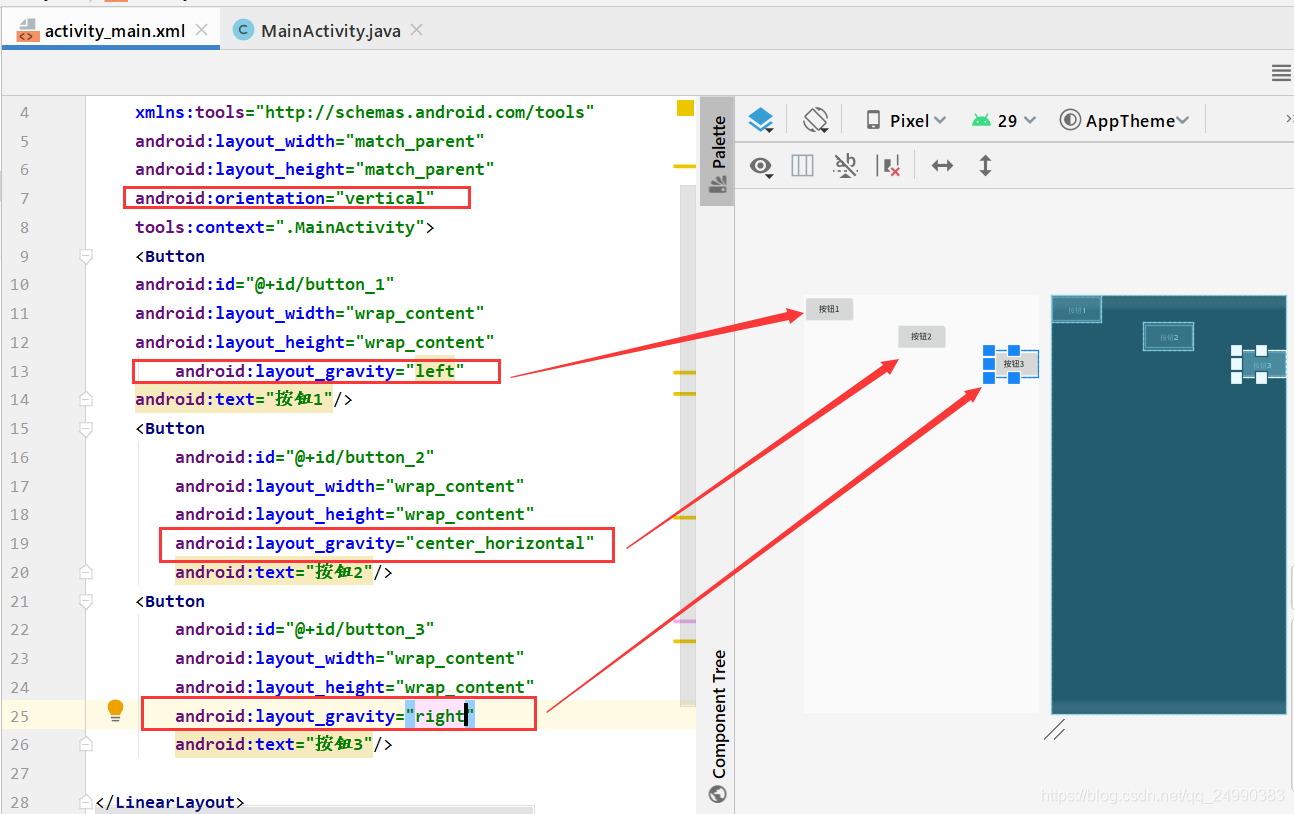The width and height of the screenshot is (1294, 814).
Task: Open the API 29 version dropdown
Action: [1003, 120]
